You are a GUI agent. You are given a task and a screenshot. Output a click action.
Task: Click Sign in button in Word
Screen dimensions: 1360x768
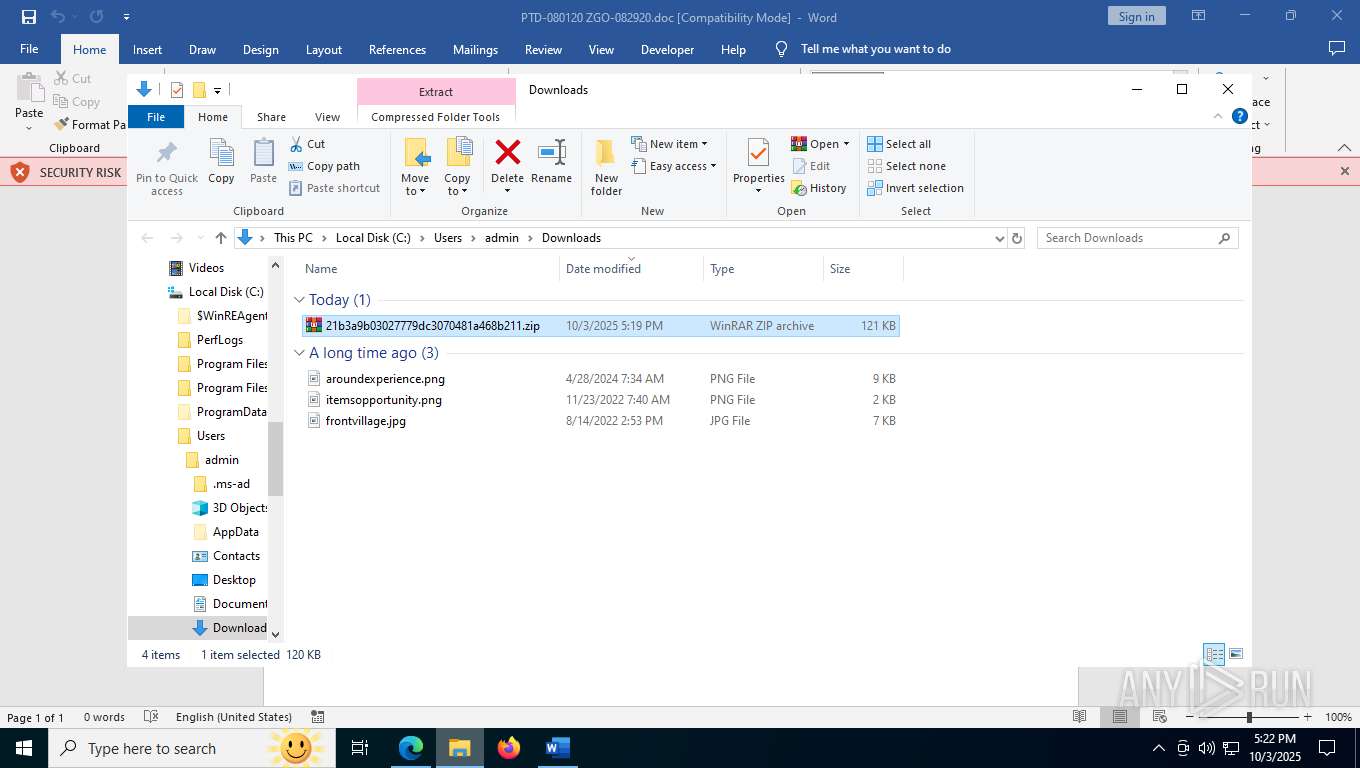[x=1136, y=16]
